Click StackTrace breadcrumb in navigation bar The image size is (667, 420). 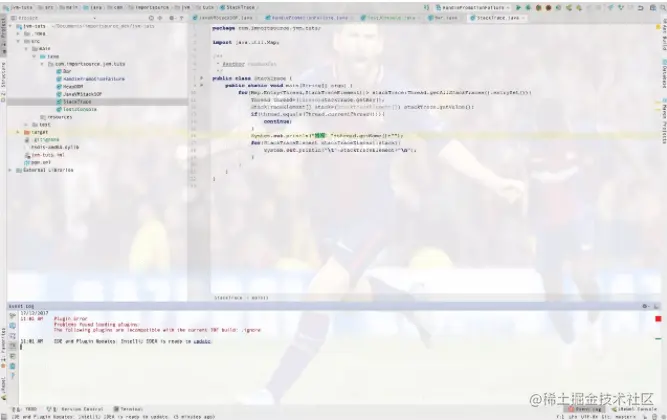[x=238, y=7]
